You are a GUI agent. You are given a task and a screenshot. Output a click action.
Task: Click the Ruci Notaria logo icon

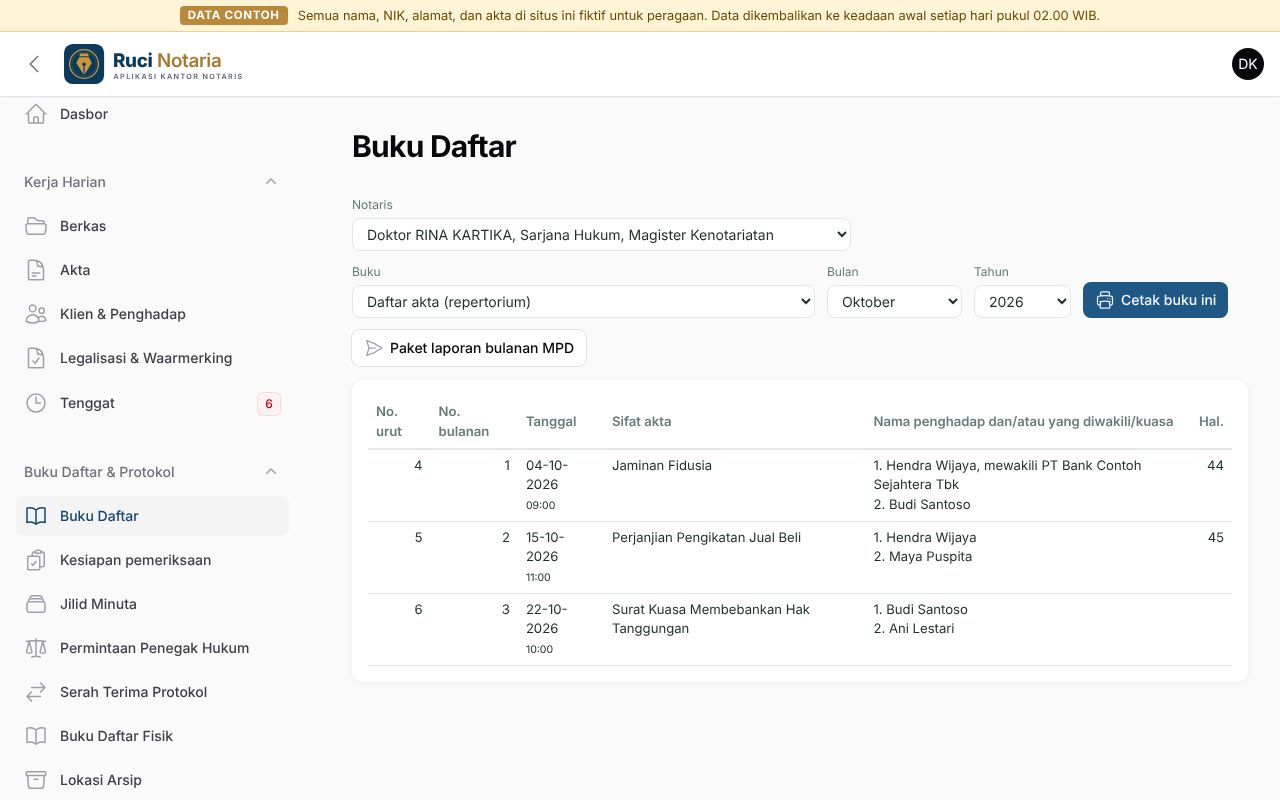click(x=84, y=64)
